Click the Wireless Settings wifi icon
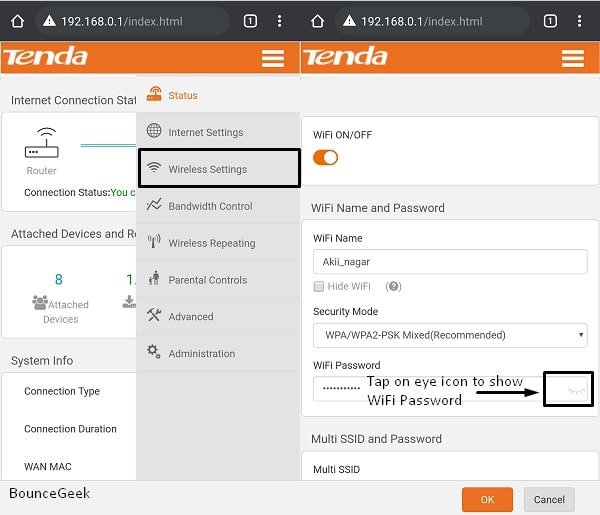Viewport: 600px width, 515px height. click(x=154, y=168)
